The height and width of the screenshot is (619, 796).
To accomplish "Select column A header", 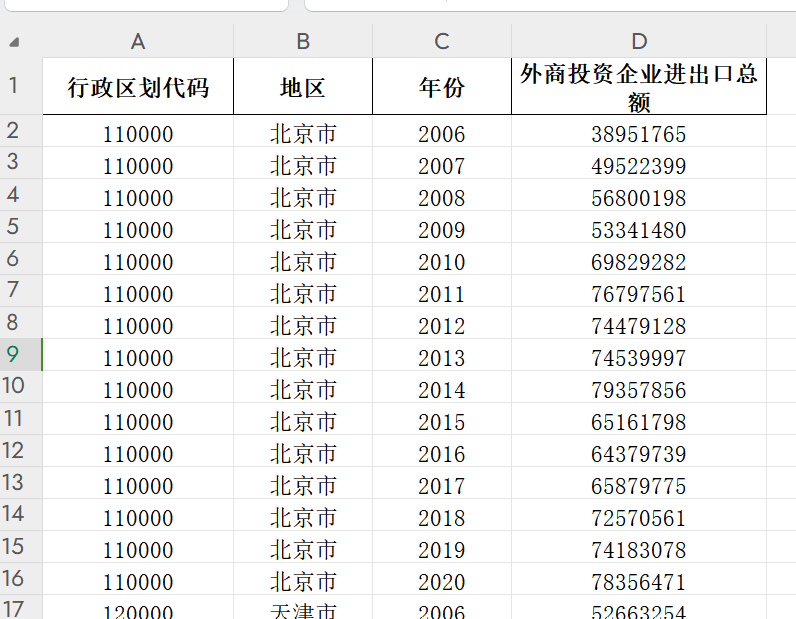I will tap(138, 41).
